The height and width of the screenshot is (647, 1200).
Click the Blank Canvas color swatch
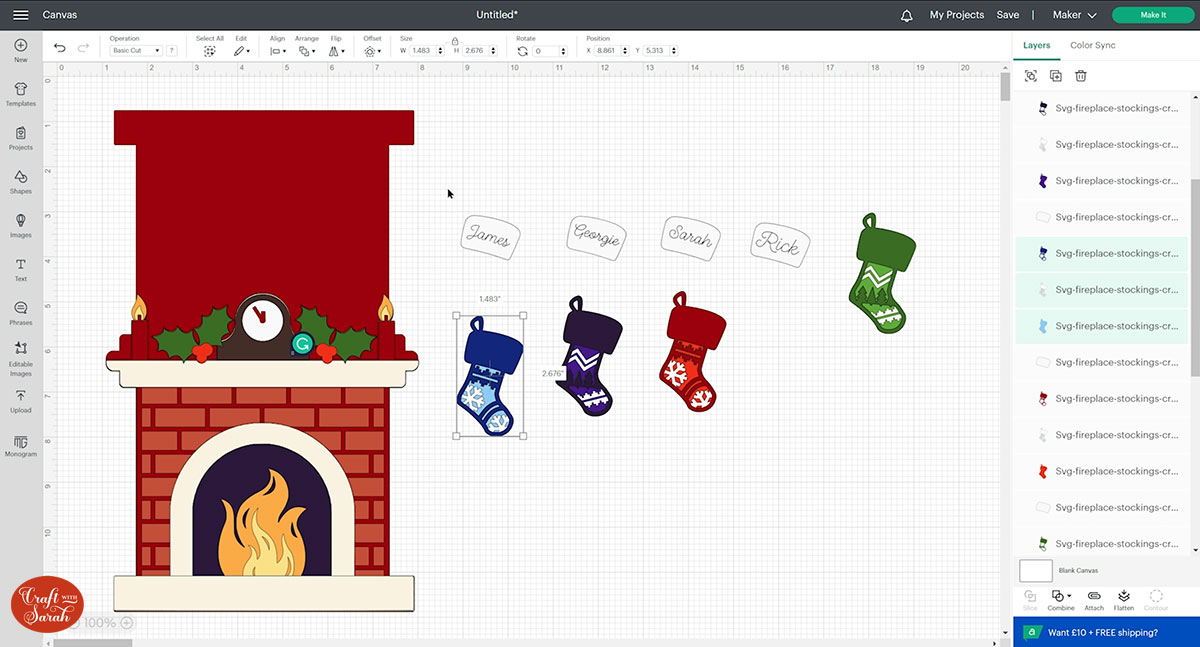1036,571
